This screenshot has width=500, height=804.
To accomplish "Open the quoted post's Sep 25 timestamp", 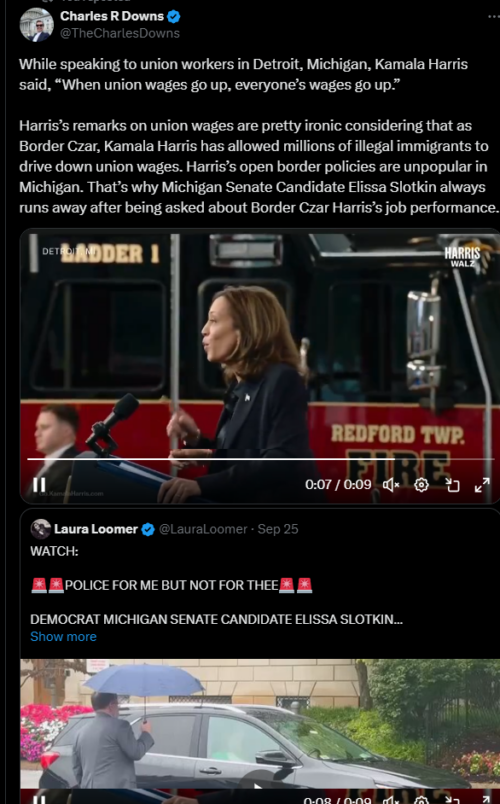I will point(277,529).
